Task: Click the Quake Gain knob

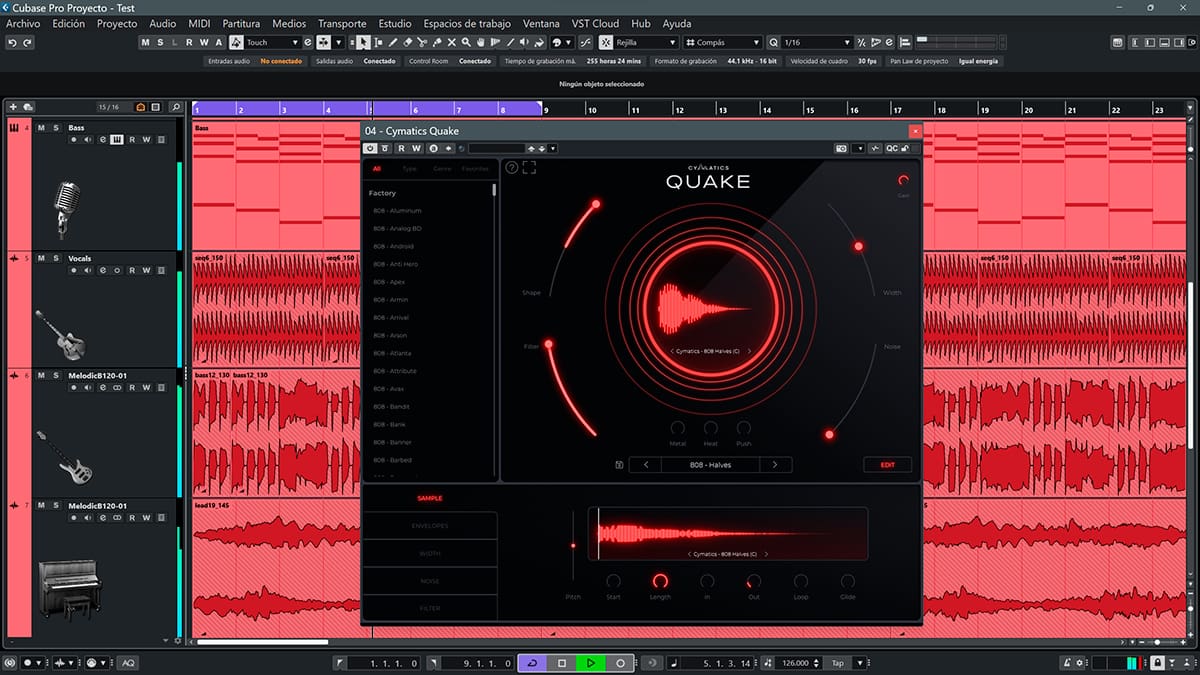Action: tap(903, 180)
